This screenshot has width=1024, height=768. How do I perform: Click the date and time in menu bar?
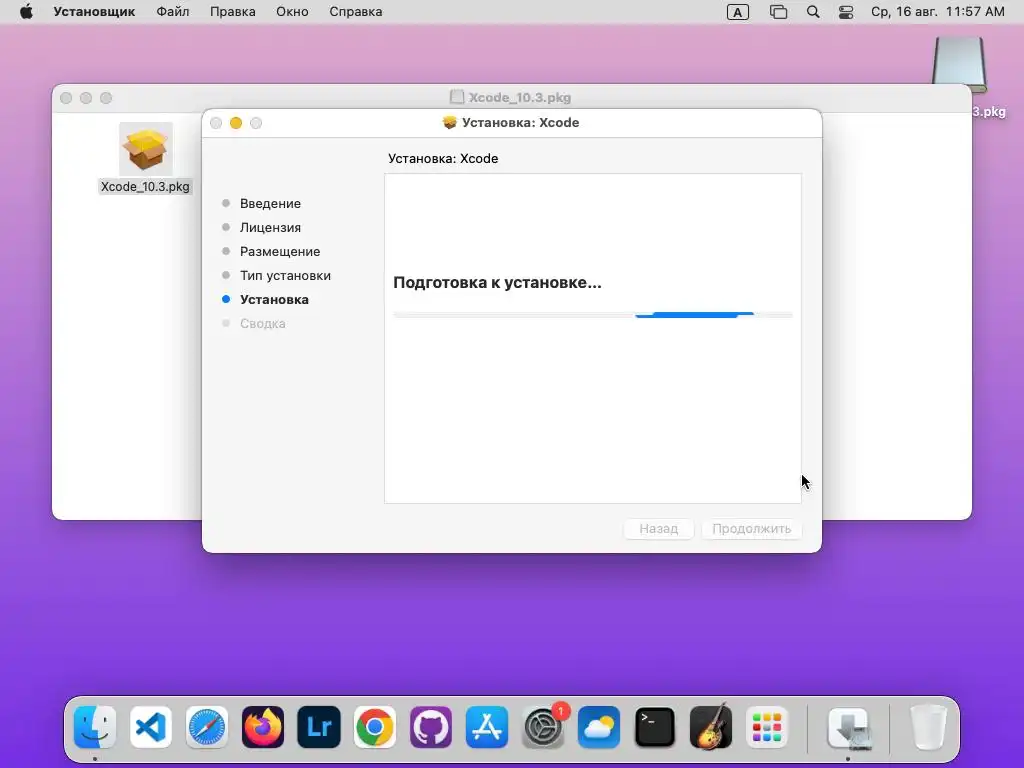coord(937,12)
